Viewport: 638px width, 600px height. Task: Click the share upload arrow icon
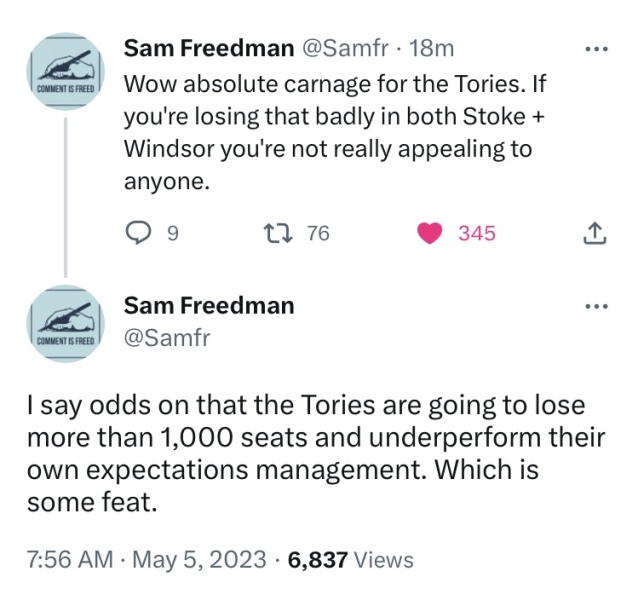pos(593,233)
